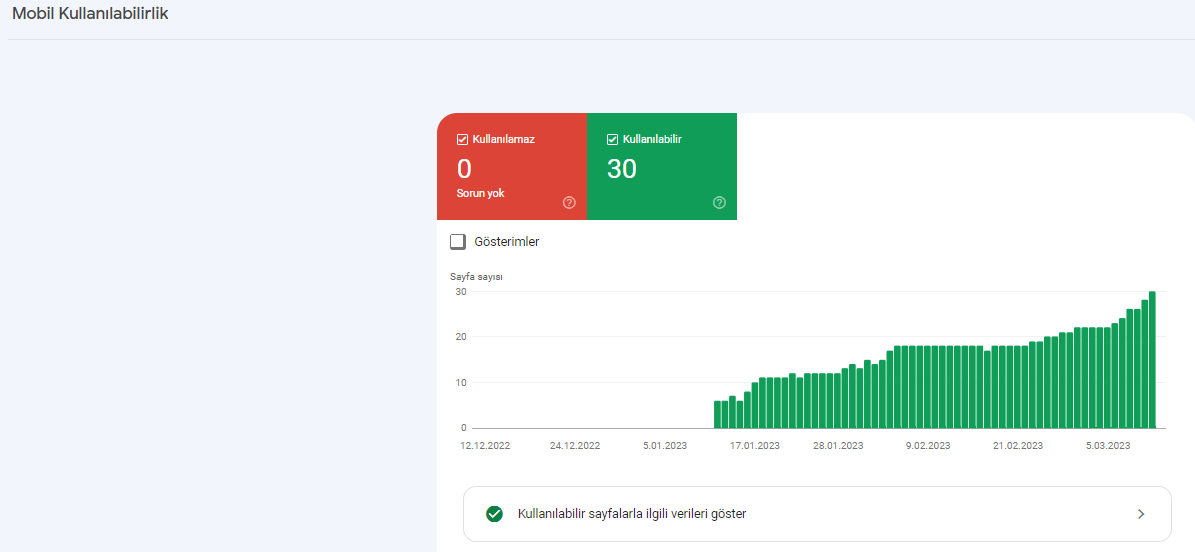This screenshot has height=552, width=1195.
Task: Click the 28.01.2023 date label
Action: click(838, 446)
